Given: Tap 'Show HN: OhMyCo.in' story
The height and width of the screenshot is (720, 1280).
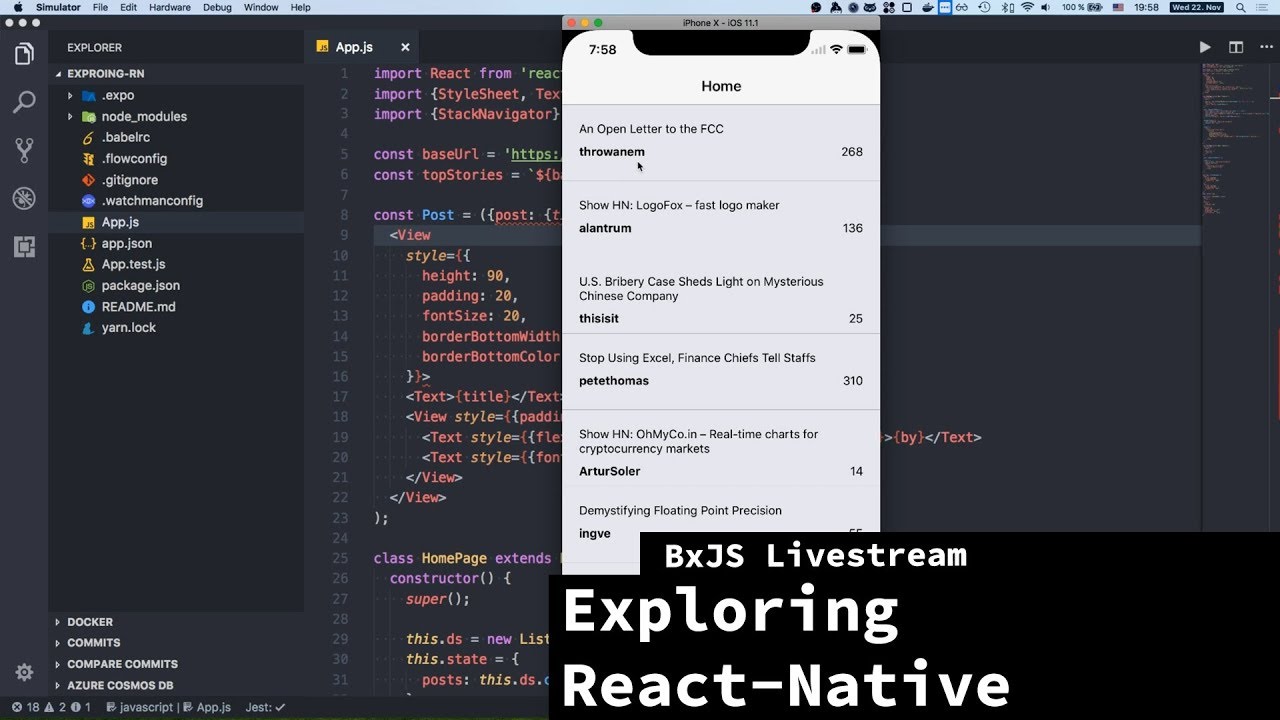Looking at the screenshot, I should [x=721, y=448].
